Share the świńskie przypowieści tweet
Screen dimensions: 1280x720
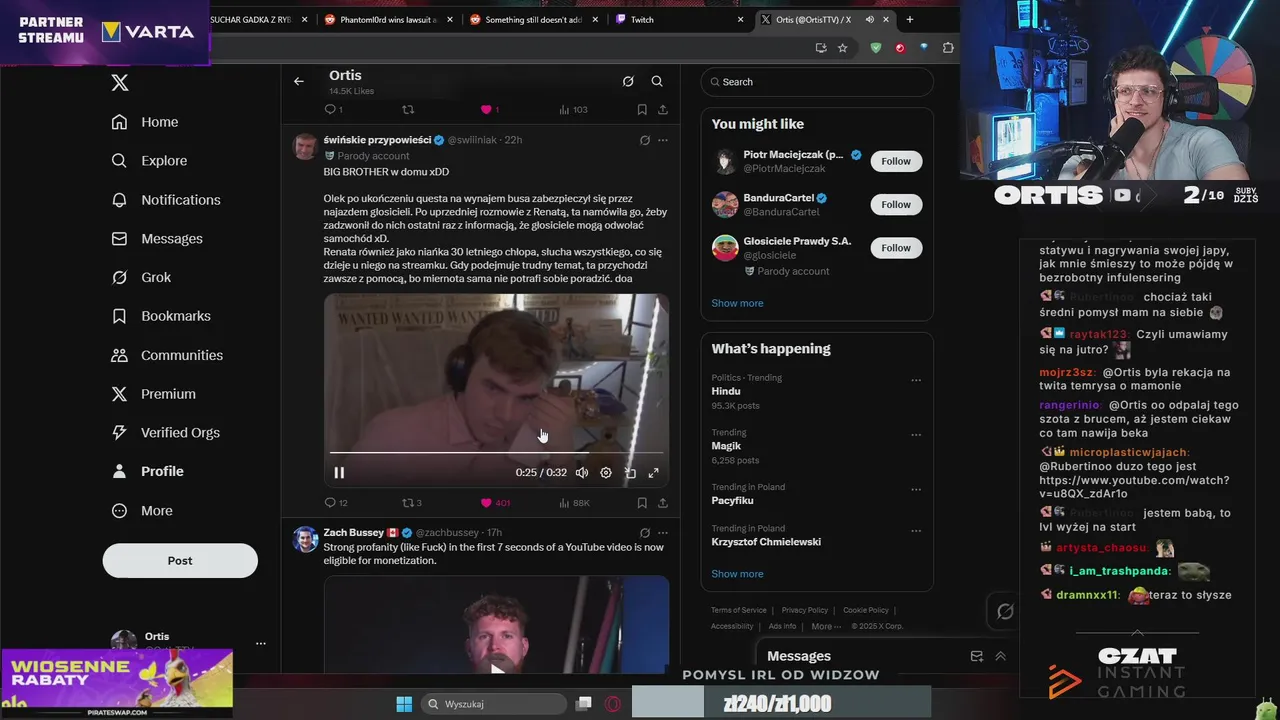point(662,503)
